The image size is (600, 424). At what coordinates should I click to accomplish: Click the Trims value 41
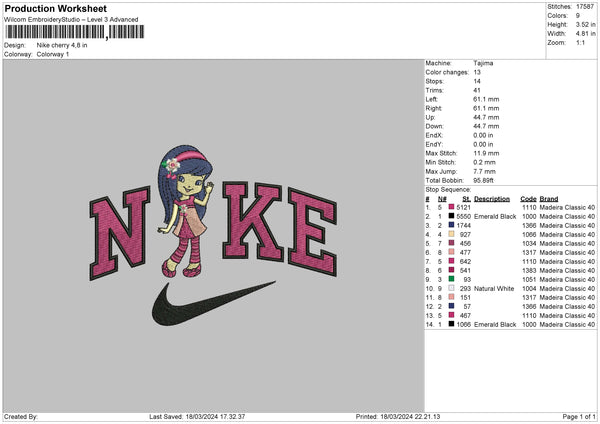pos(477,90)
